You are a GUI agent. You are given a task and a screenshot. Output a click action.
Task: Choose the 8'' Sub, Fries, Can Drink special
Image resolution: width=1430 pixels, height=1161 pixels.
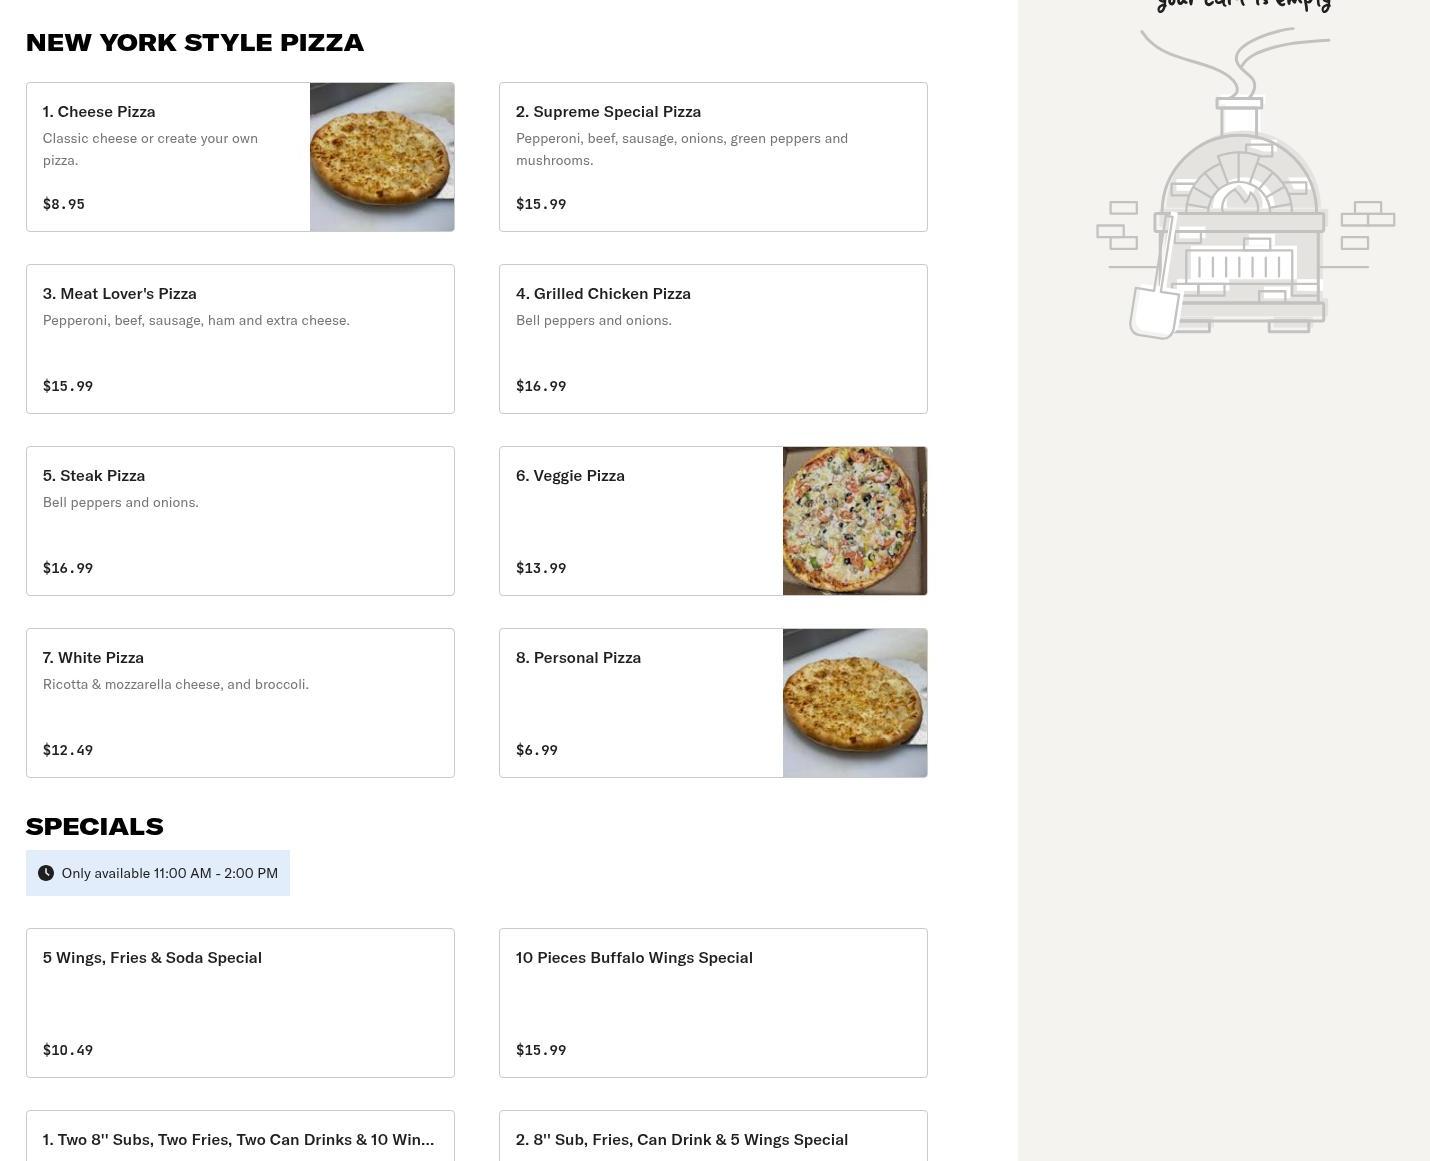713,1138
